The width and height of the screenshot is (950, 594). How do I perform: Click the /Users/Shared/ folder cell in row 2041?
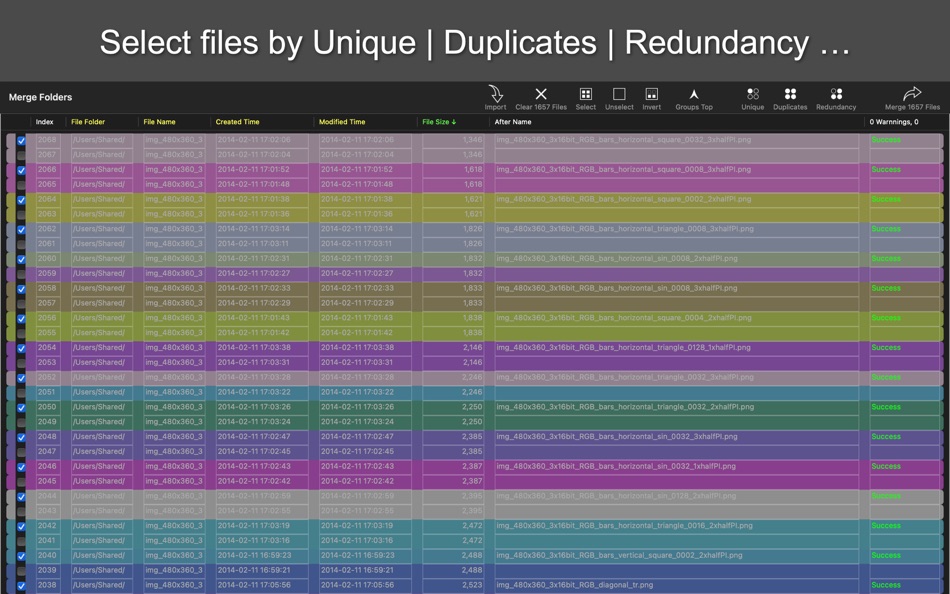[102, 540]
